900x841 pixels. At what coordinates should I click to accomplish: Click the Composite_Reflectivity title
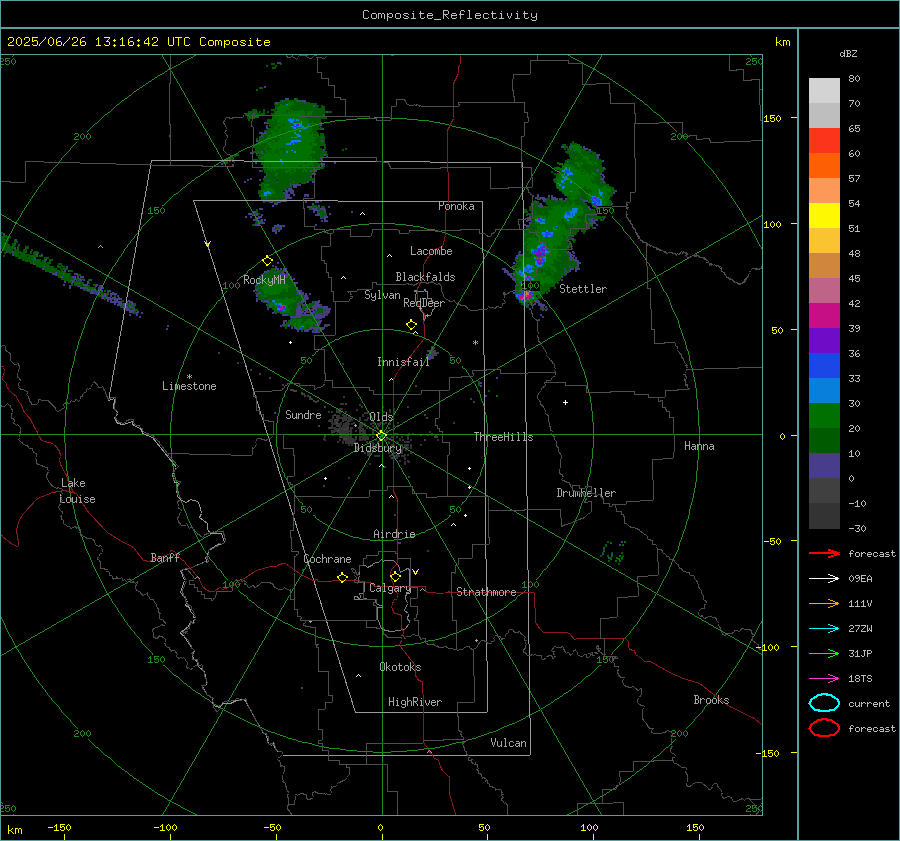pos(450,15)
